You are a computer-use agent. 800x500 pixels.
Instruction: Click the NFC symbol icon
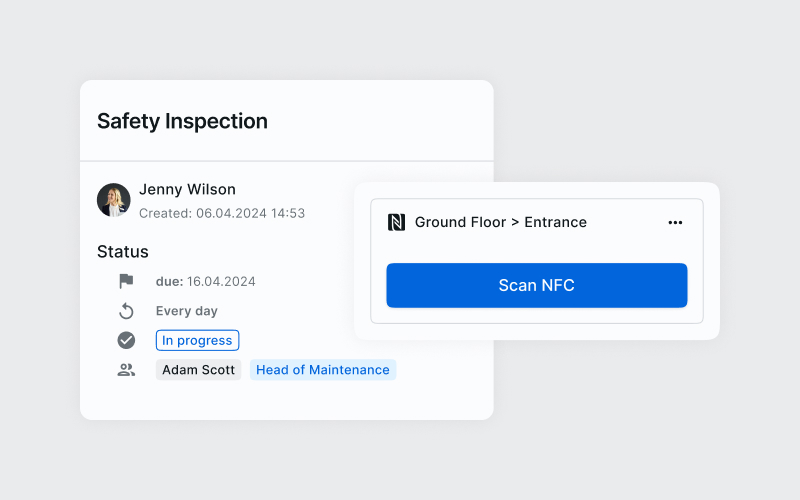pos(396,222)
